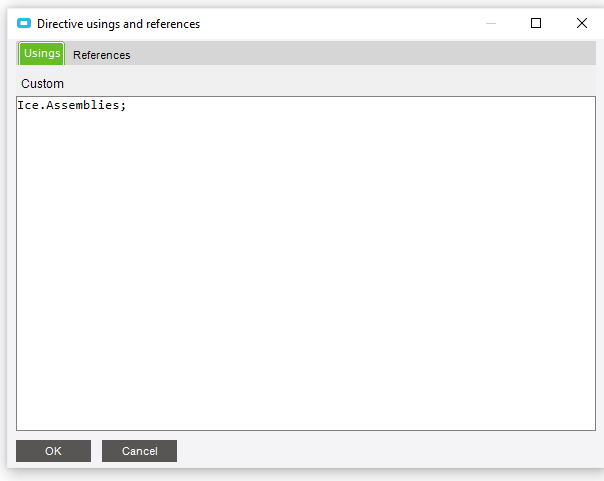The width and height of the screenshot is (604, 481).
Task: Click blank space below the Ice.Assemblies line
Action: click(306, 270)
